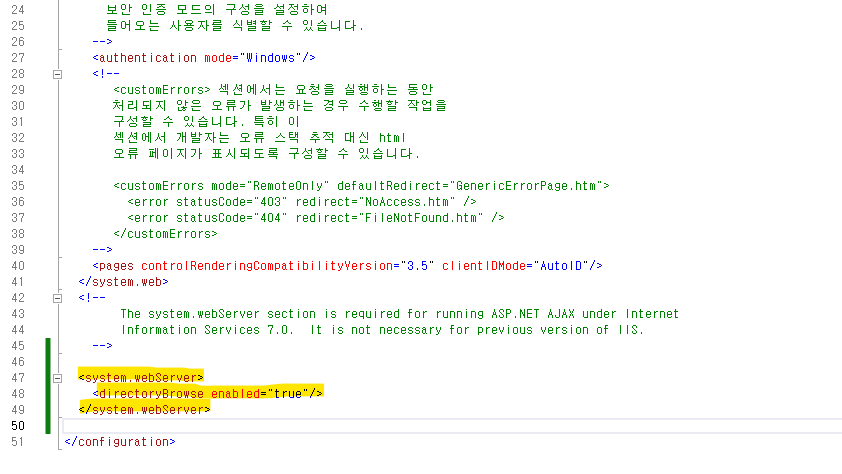The height and width of the screenshot is (474, 842).
Task: Click the comment line starting with <customErrors> on line 29
Action: (x=273, y=90)
